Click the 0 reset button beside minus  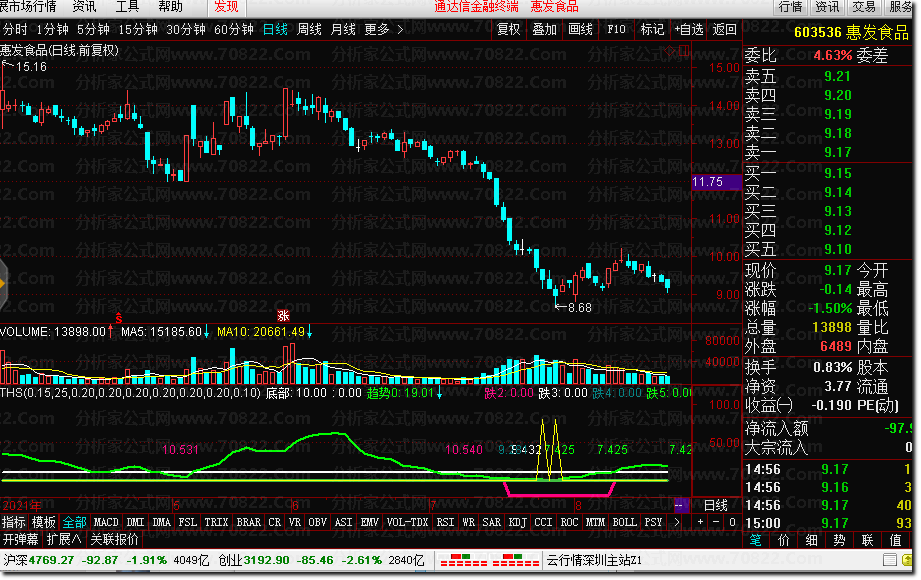coord(732,522)
